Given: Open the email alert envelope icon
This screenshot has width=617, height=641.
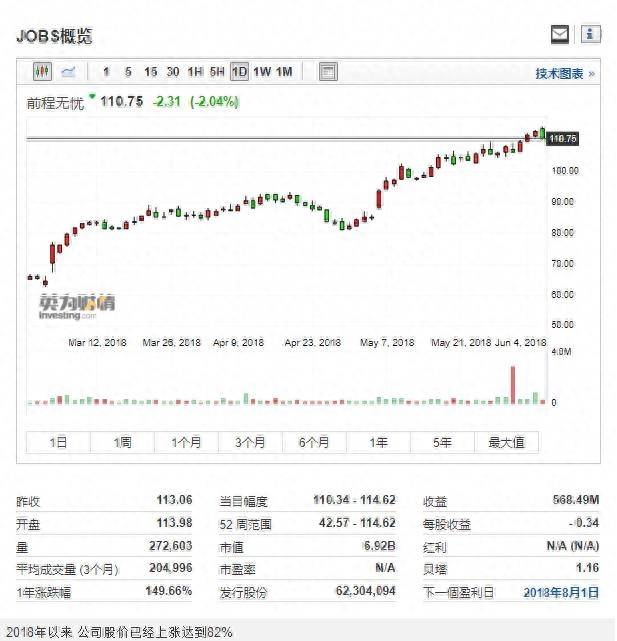Looking at the screenshot, I should click(x=560, y=34).
